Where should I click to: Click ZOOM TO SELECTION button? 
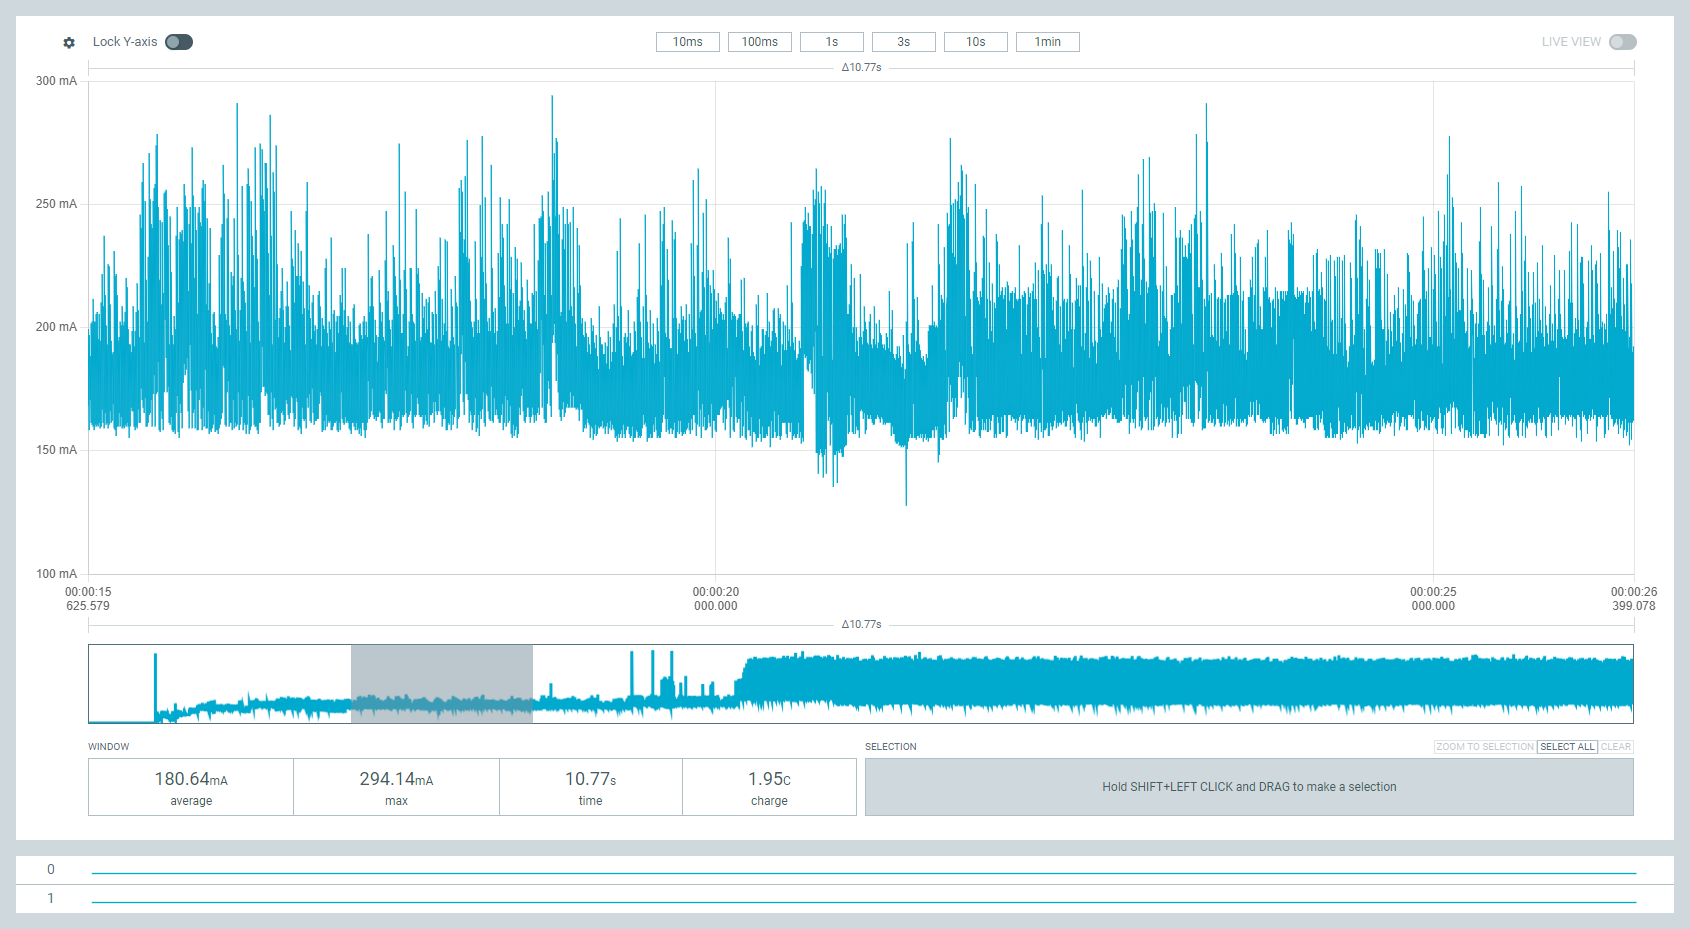tap(1484, 747)
